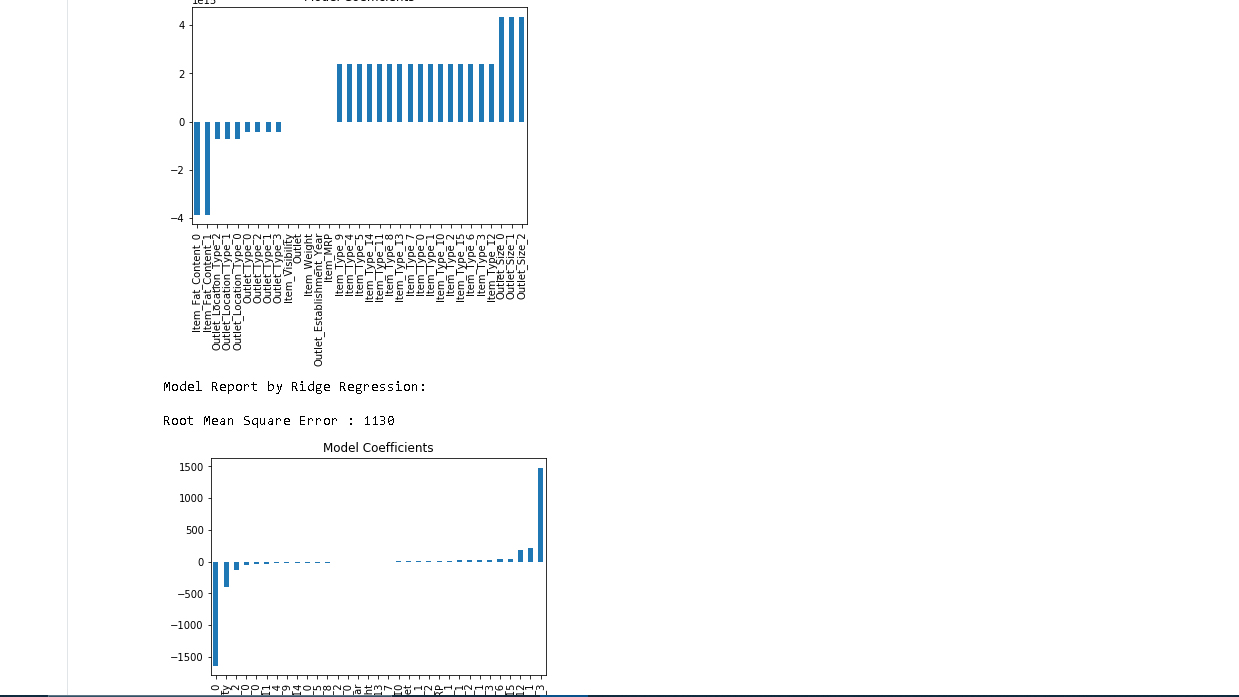The height and width of the screenshot is (697, 1239).
Task: Click the lower chart's 'Model Coefficients' title
Action: coord(378,448)
